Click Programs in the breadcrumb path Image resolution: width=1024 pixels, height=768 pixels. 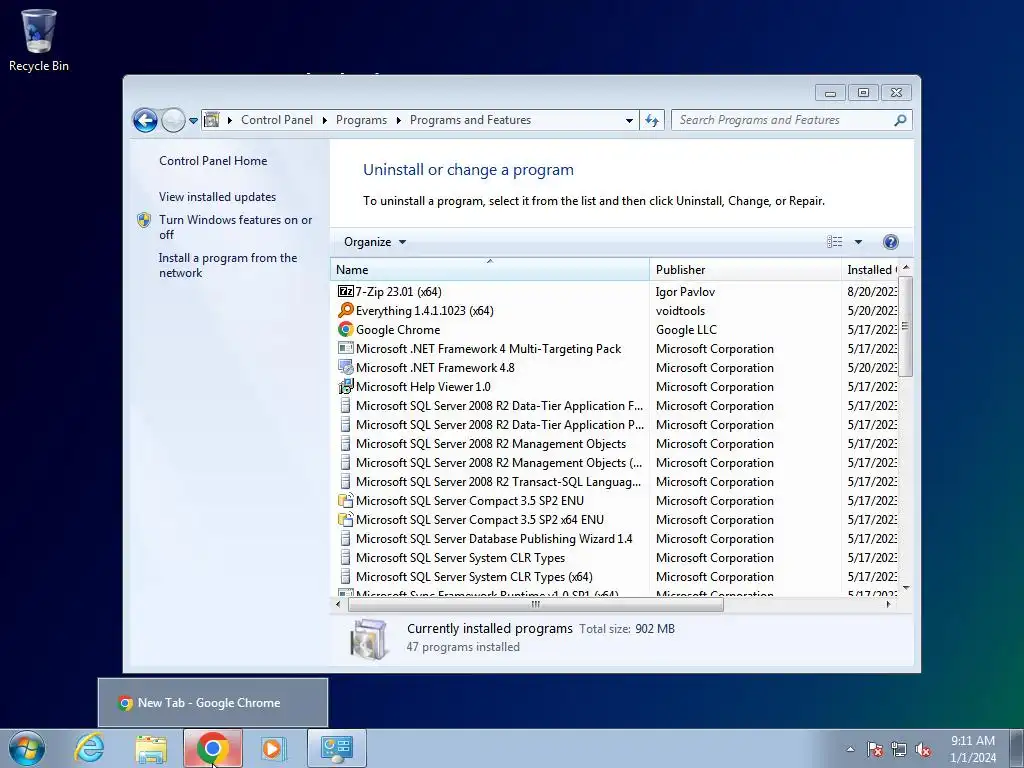click(x=361, y=120)
